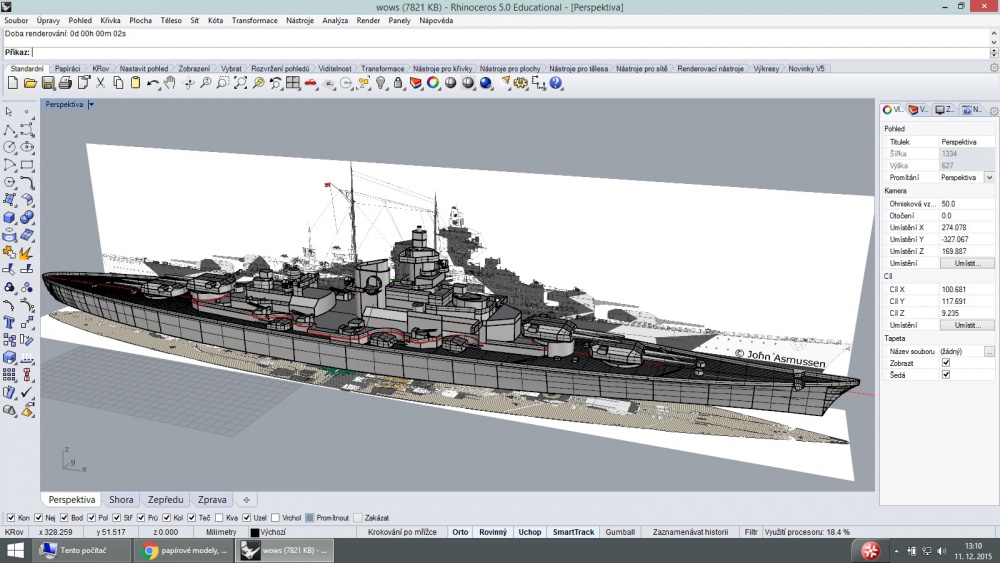Viewport: 1000px width, 563px height.
Task: Toggle Uchop in the status bar
Action: pos(529,532)
